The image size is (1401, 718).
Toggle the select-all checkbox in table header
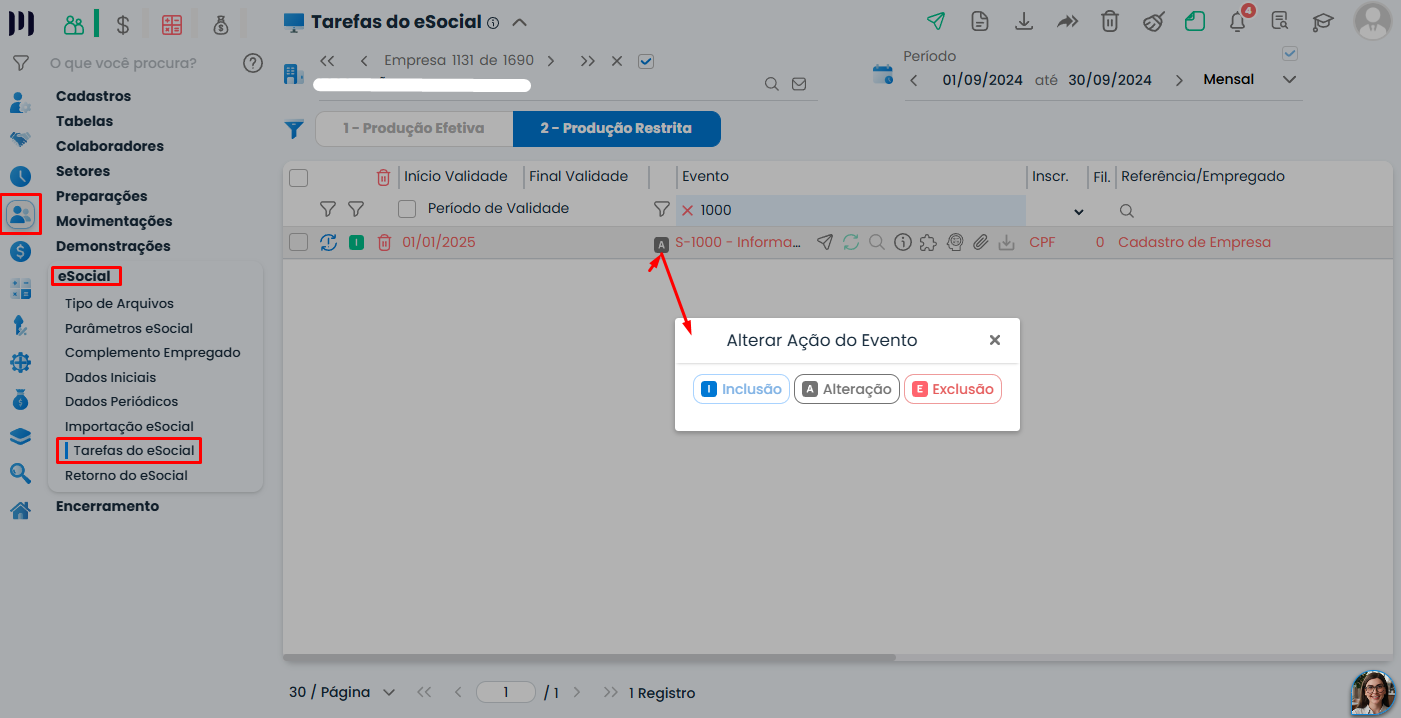[298, 178]
